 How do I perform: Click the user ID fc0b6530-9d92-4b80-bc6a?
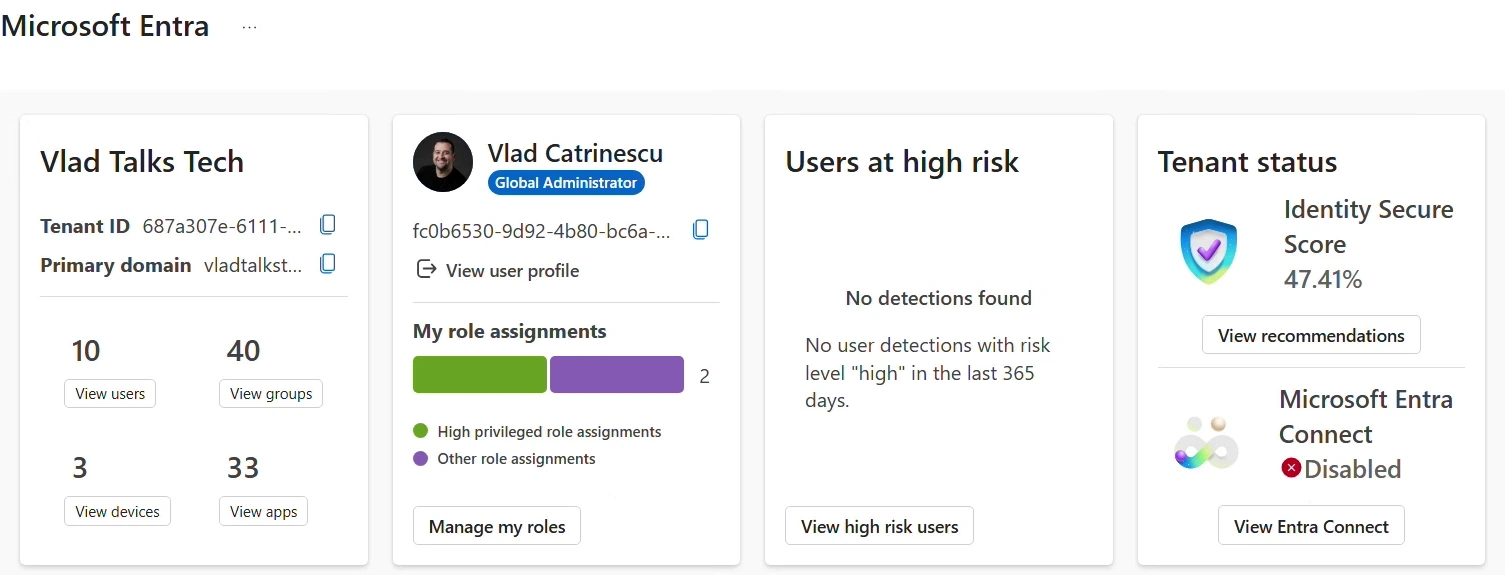click(542, 231)
